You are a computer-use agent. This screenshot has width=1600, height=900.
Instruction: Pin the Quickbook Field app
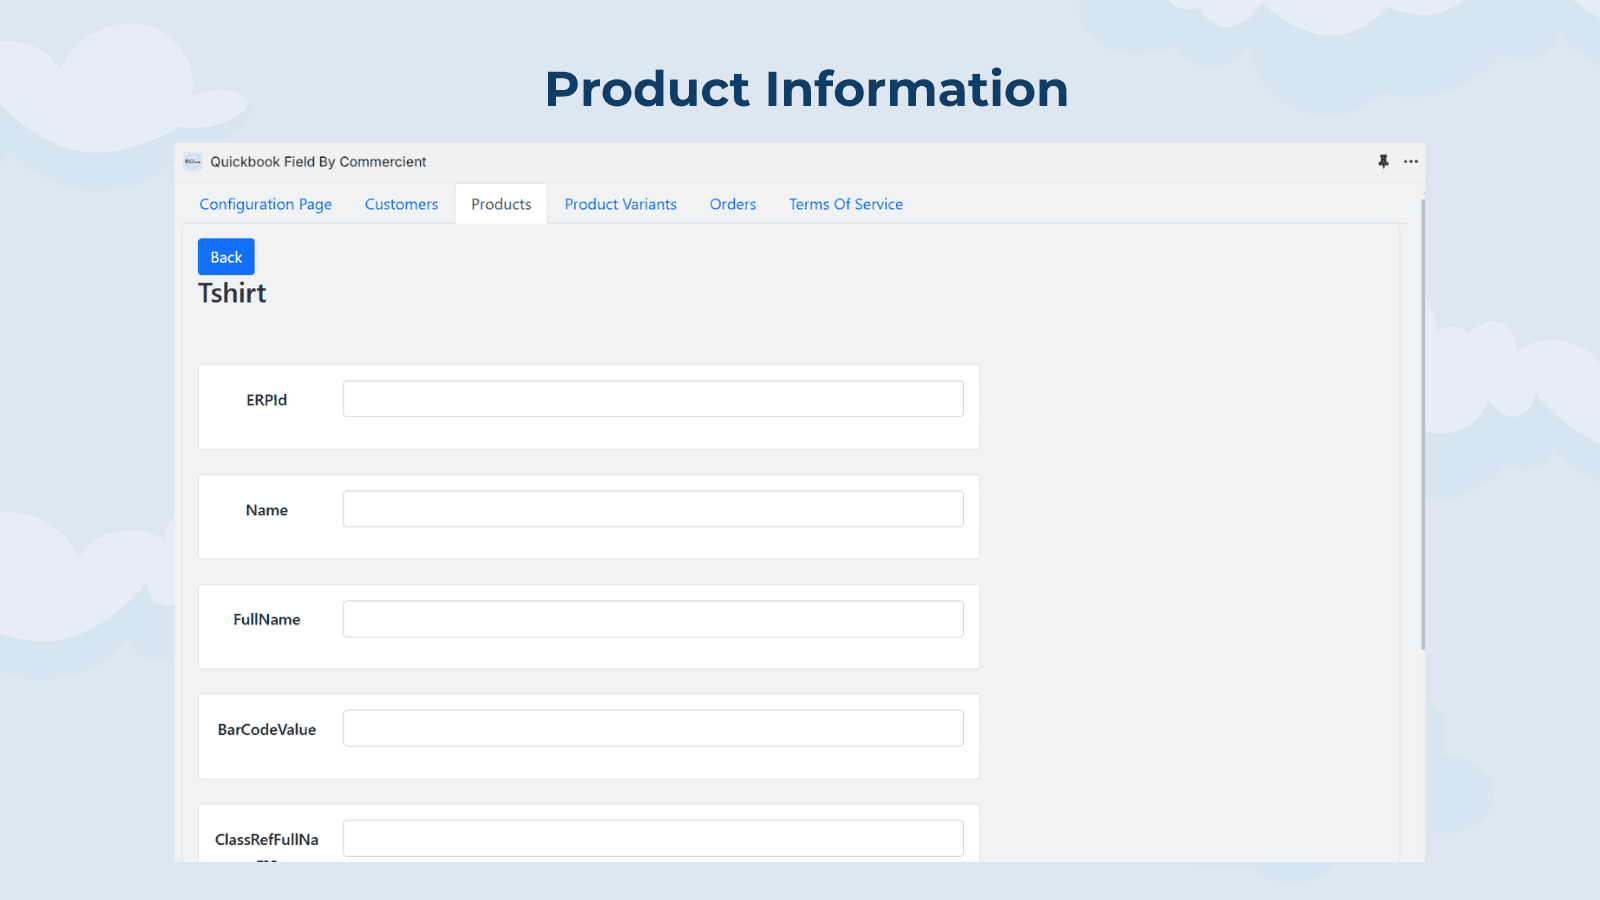coord(1383,161)
